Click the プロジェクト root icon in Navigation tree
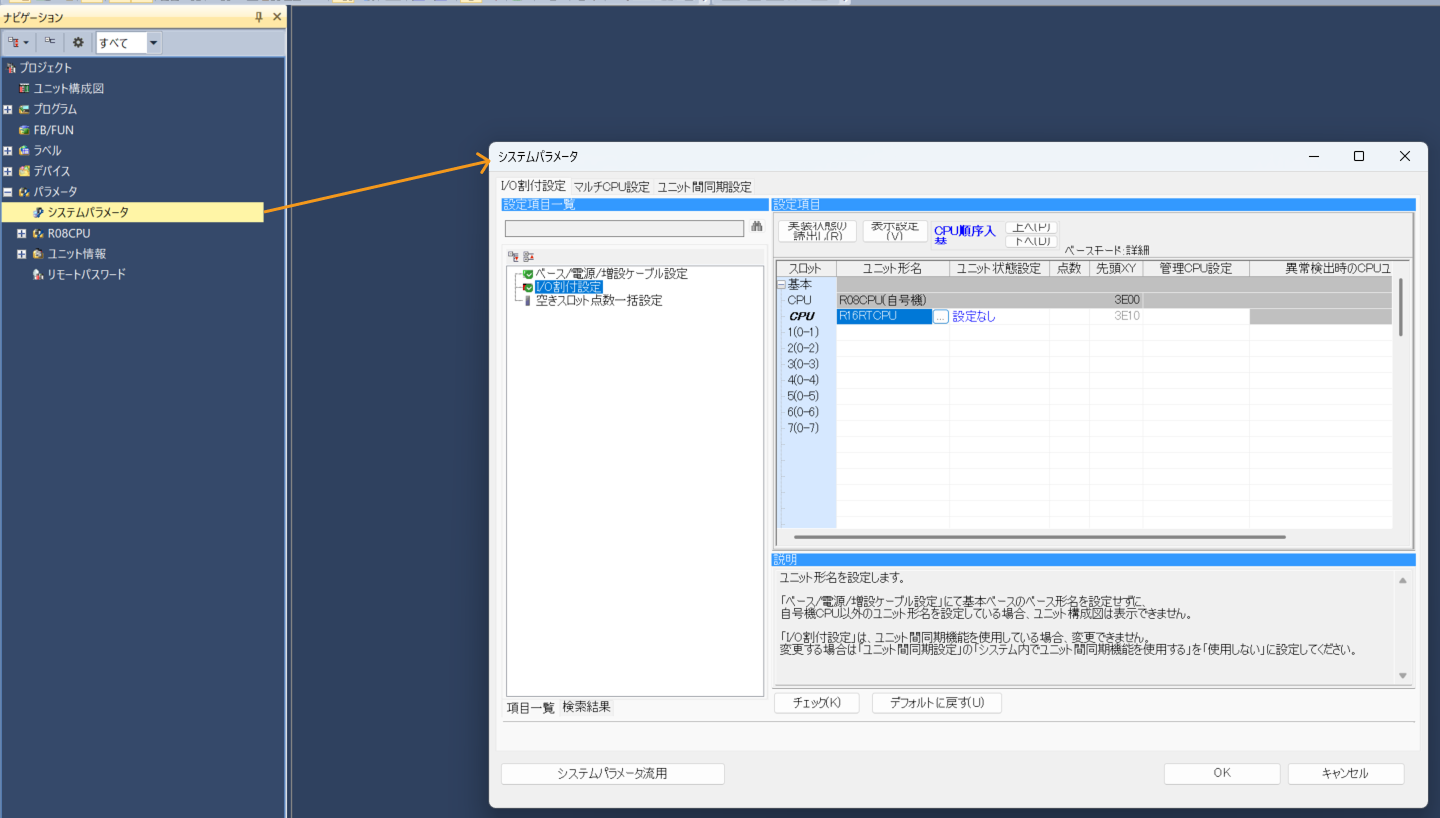Screen dimensions: 1440x818 [11, 68]
